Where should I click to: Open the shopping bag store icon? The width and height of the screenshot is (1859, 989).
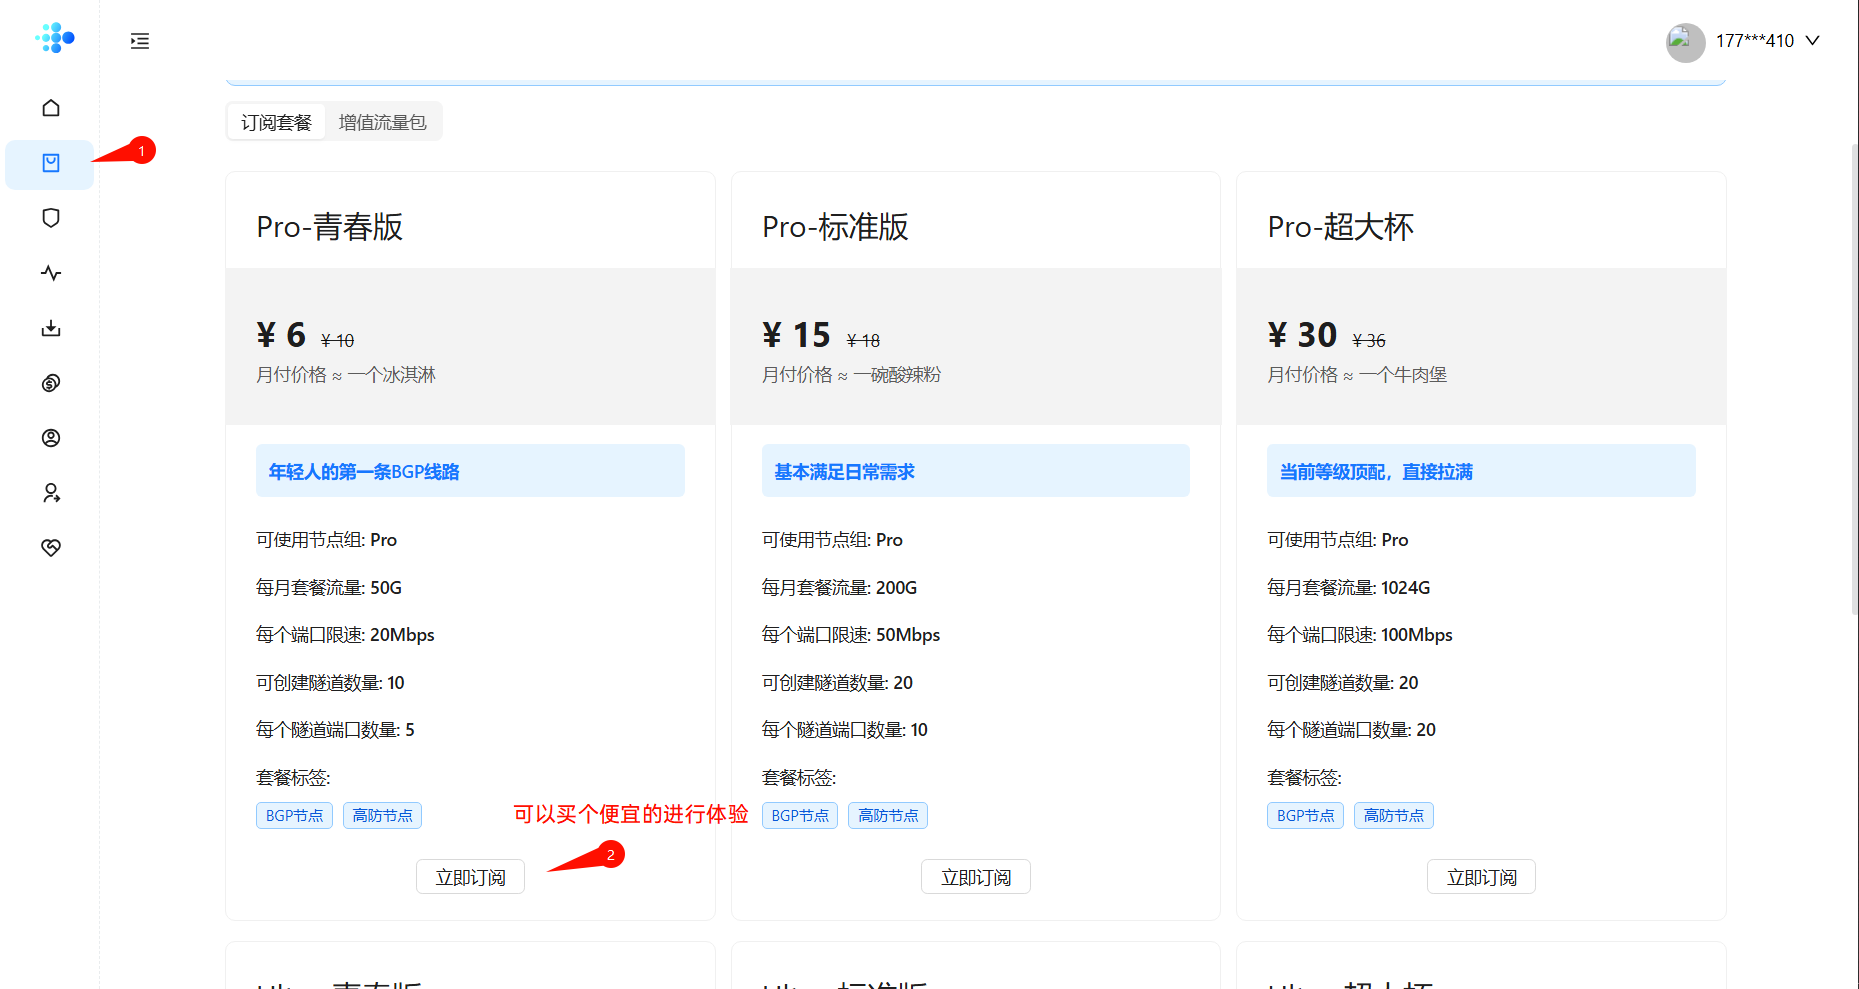tap(51, 163)
